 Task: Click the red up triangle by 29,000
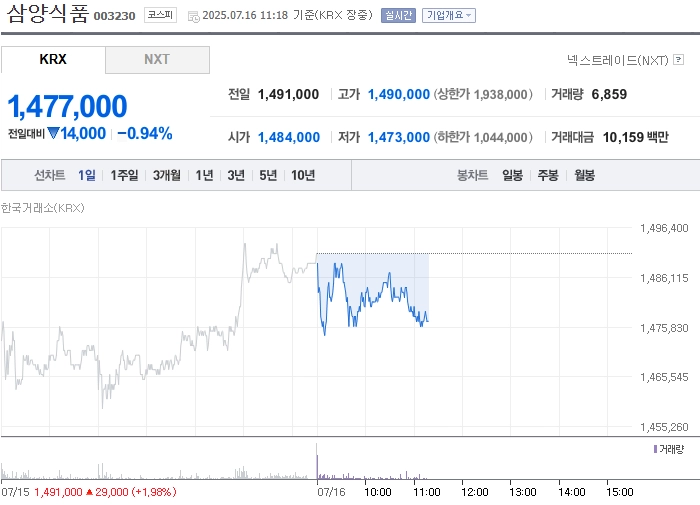[x=89, y=492]
